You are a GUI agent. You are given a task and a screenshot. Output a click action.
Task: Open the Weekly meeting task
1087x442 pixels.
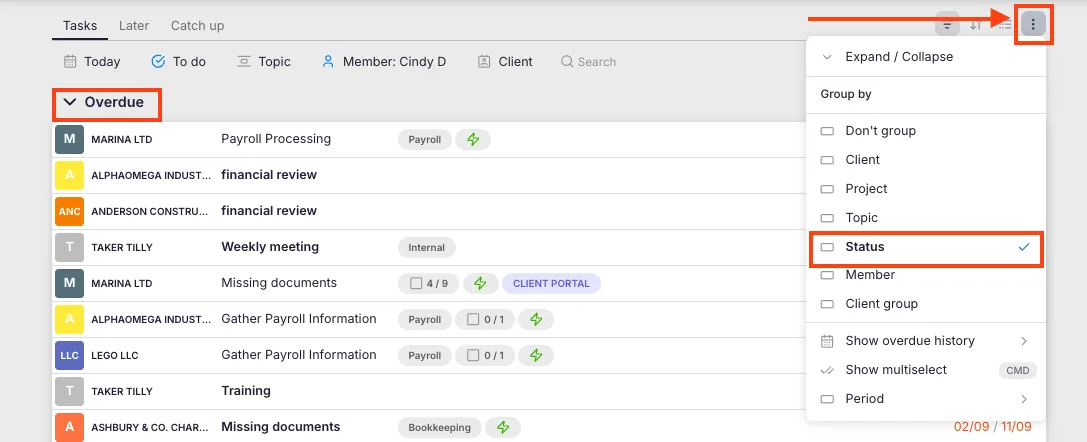[270, 247]
